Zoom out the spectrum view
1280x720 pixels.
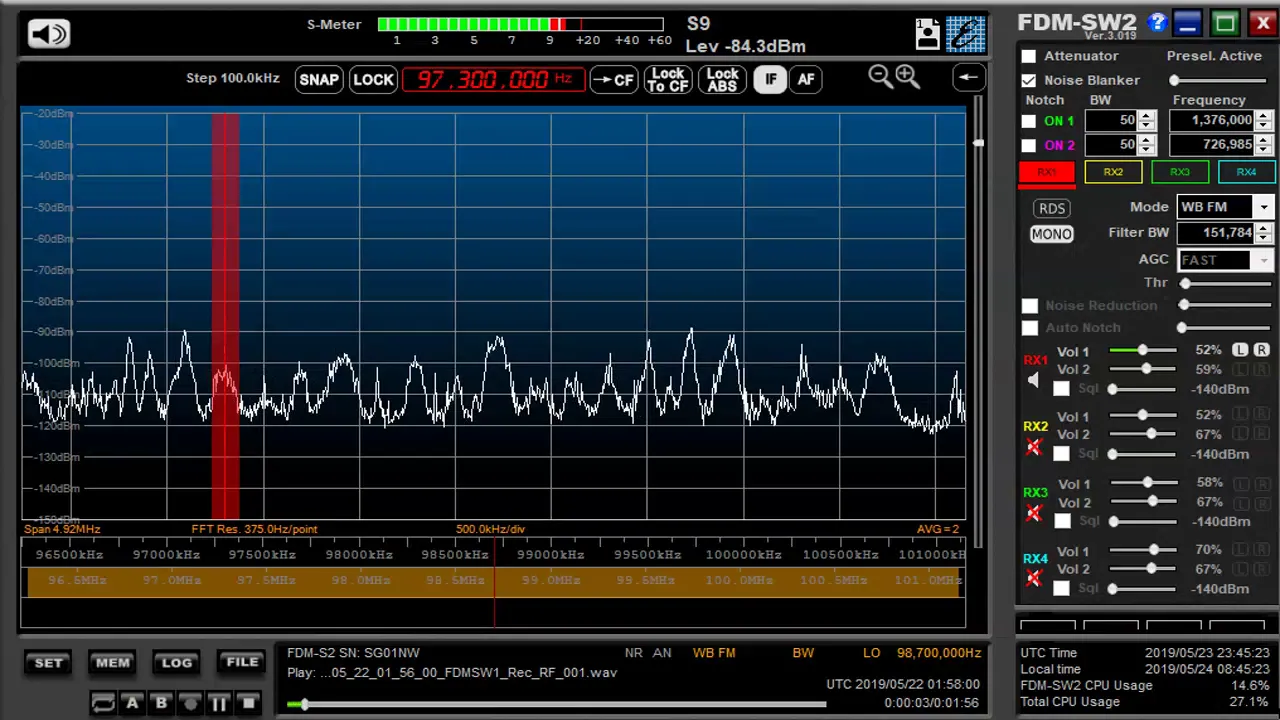(x=880, y=77)
